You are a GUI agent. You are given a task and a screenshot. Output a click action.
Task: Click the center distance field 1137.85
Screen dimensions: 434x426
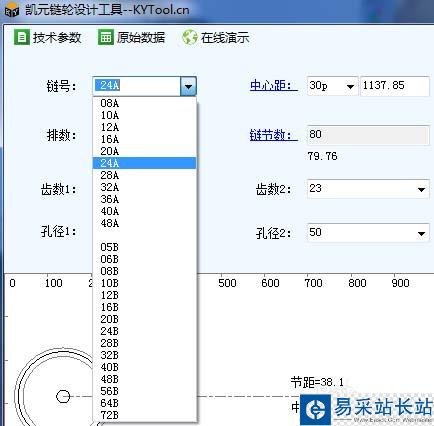pyautogui.click(x=395, y=86)
